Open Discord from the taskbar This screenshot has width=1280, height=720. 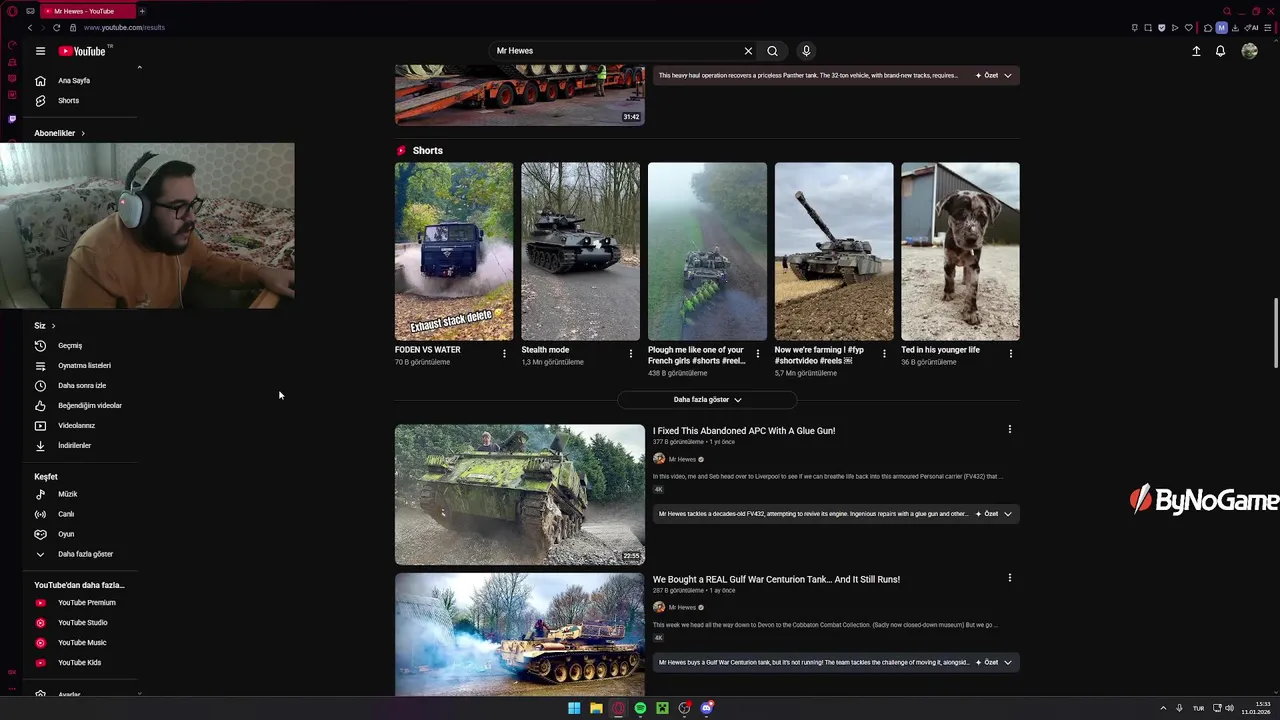(707, 708)
